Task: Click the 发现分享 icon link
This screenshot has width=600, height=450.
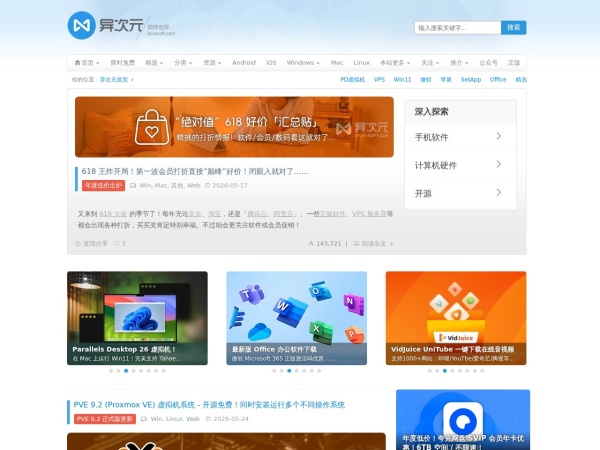Action: (x=91, y=243)
